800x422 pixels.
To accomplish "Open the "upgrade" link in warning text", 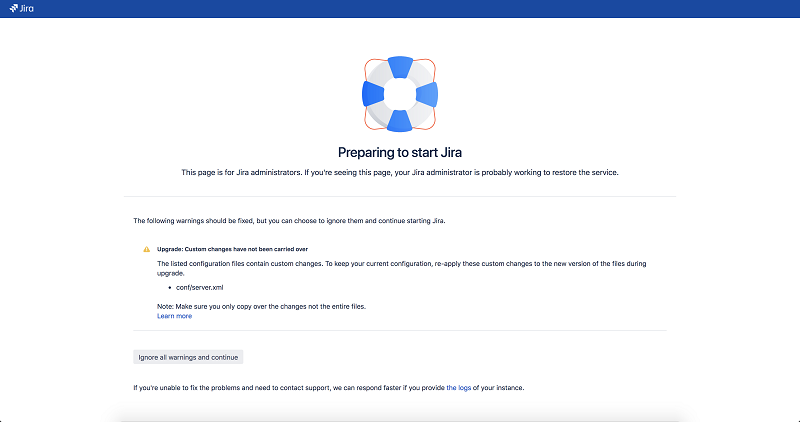I will 170,272.
